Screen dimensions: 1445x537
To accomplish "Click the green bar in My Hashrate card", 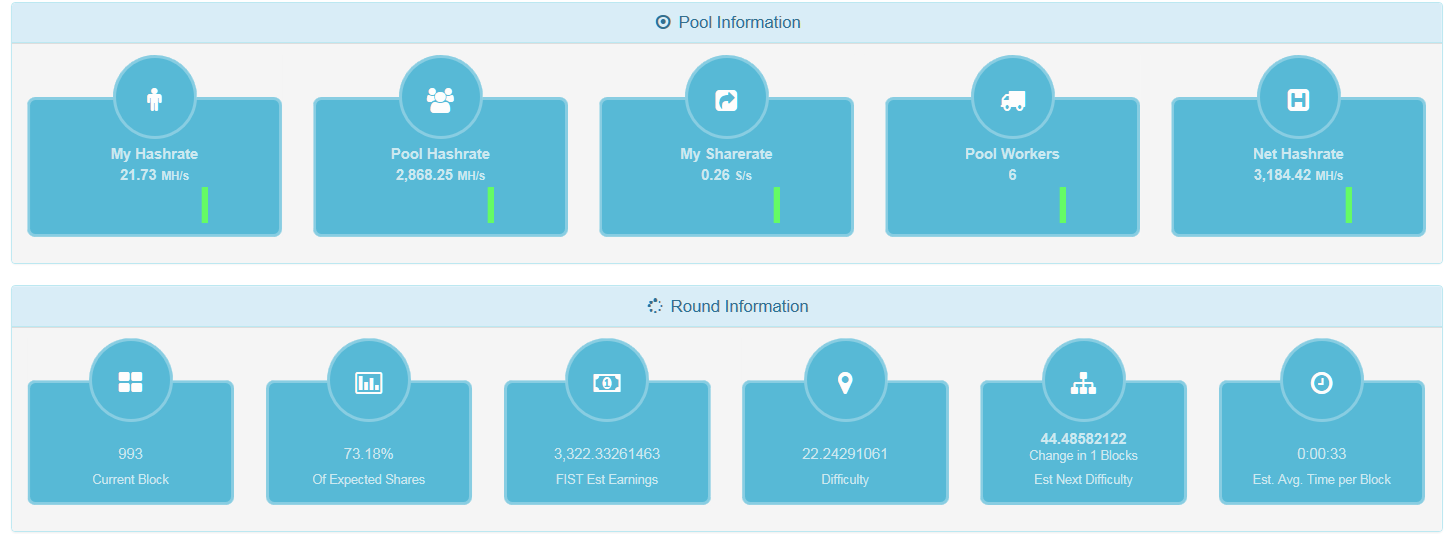I will coord(204,205).
